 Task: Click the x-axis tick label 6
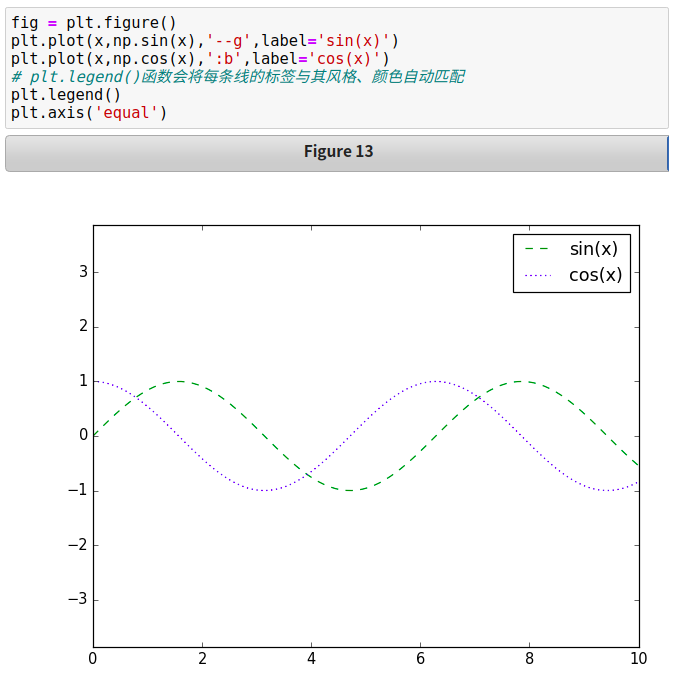(x=420, y=658)
